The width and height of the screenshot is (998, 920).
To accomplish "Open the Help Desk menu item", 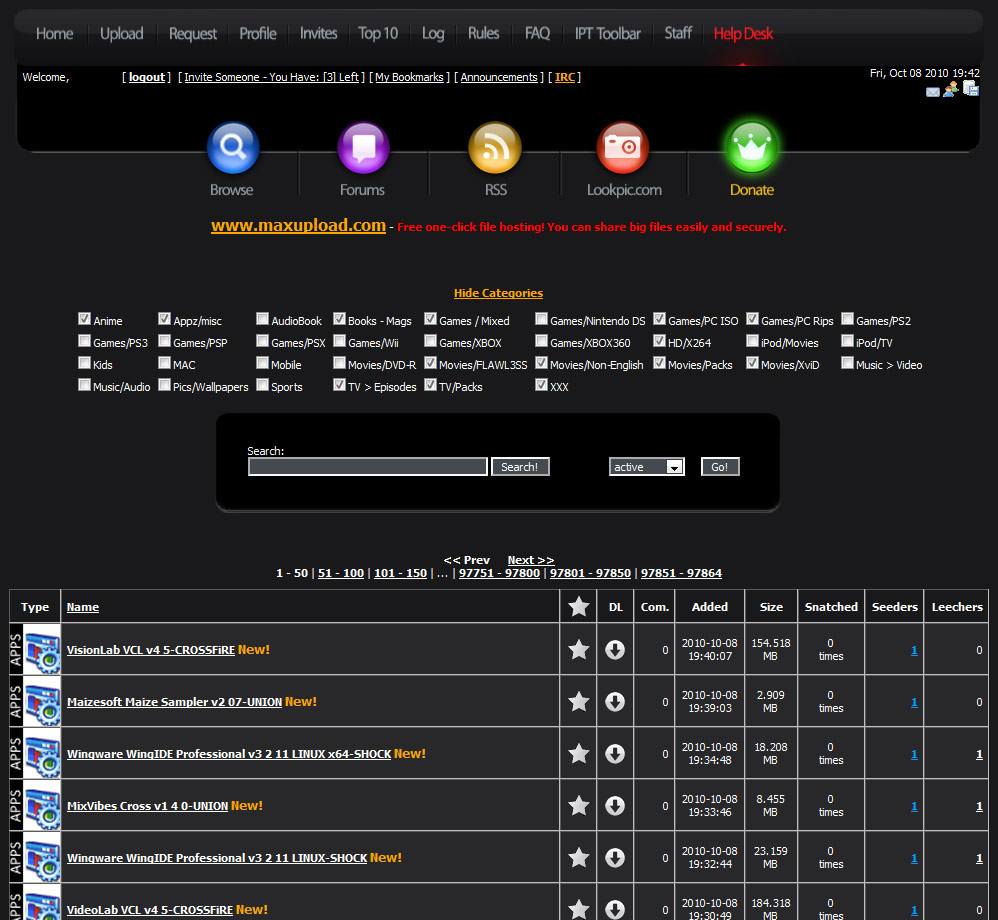I will [x=743, y=33].
